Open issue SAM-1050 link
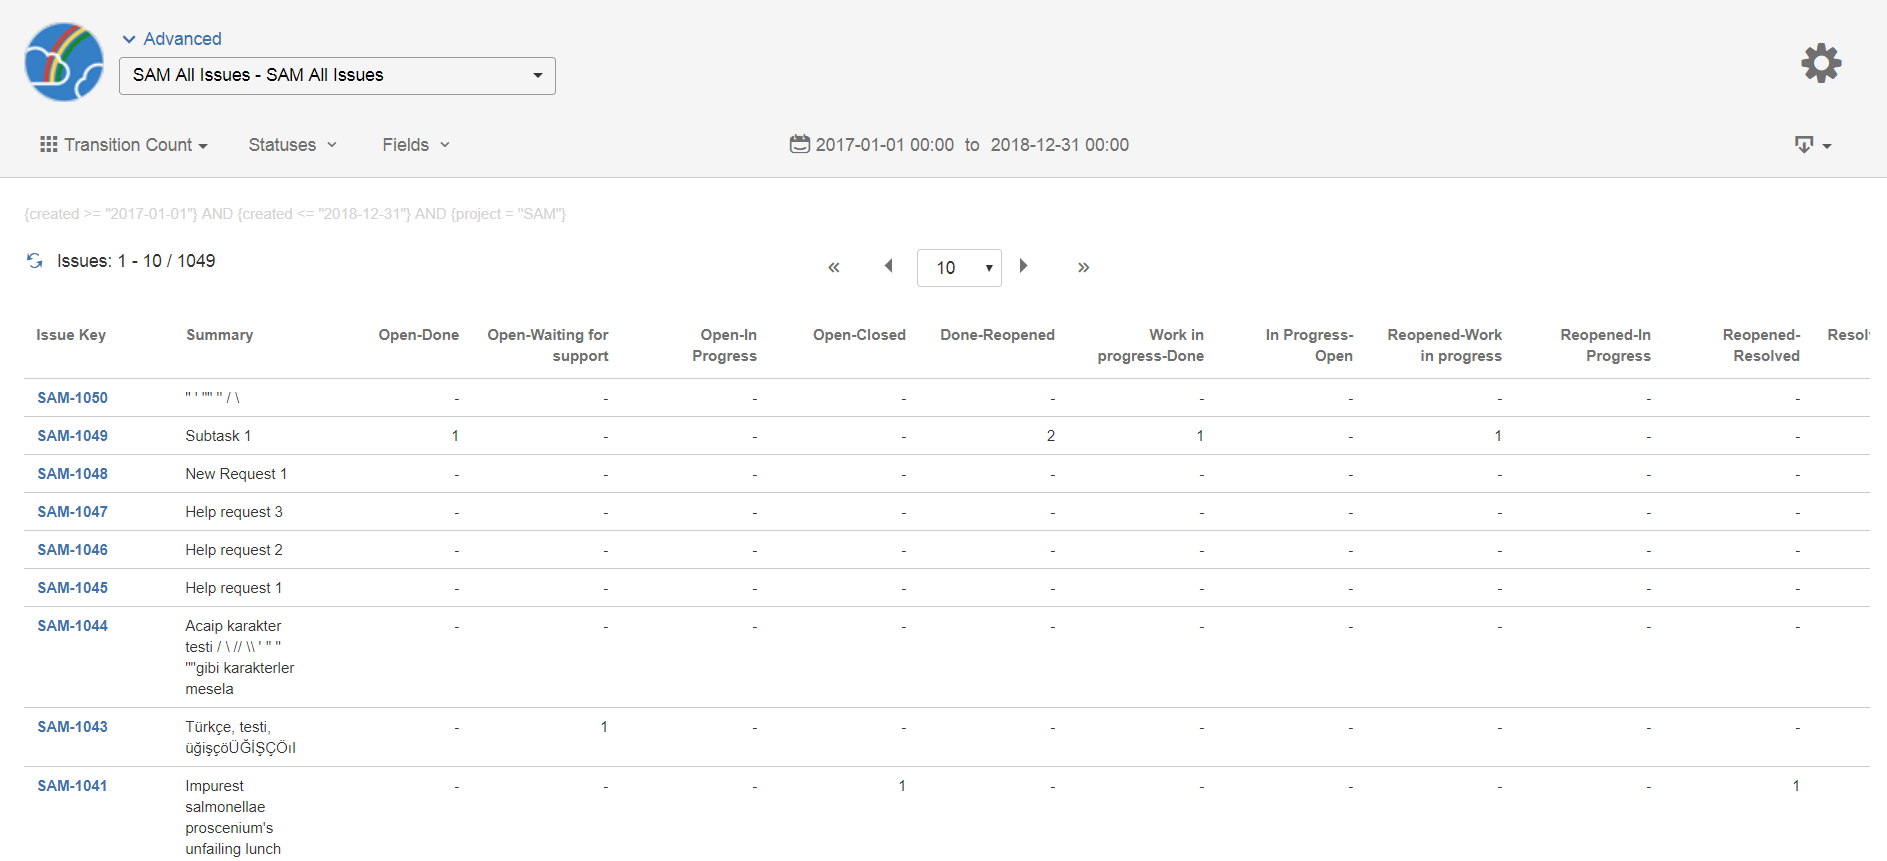1887x861 pixels. coord(72,398)
